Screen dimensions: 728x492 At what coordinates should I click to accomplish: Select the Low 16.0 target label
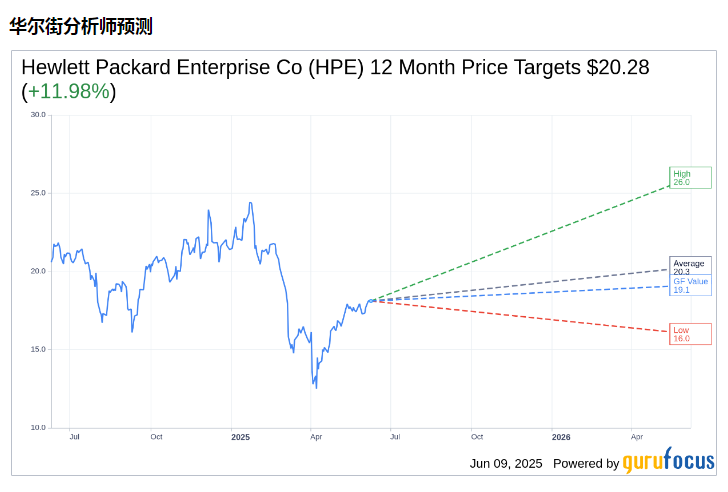(690, 334)
